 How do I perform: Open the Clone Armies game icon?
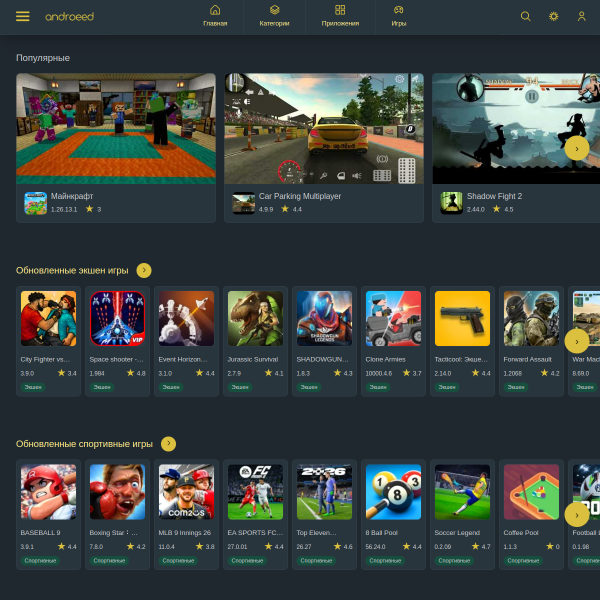pyautogui.click(x=393, y=318)
